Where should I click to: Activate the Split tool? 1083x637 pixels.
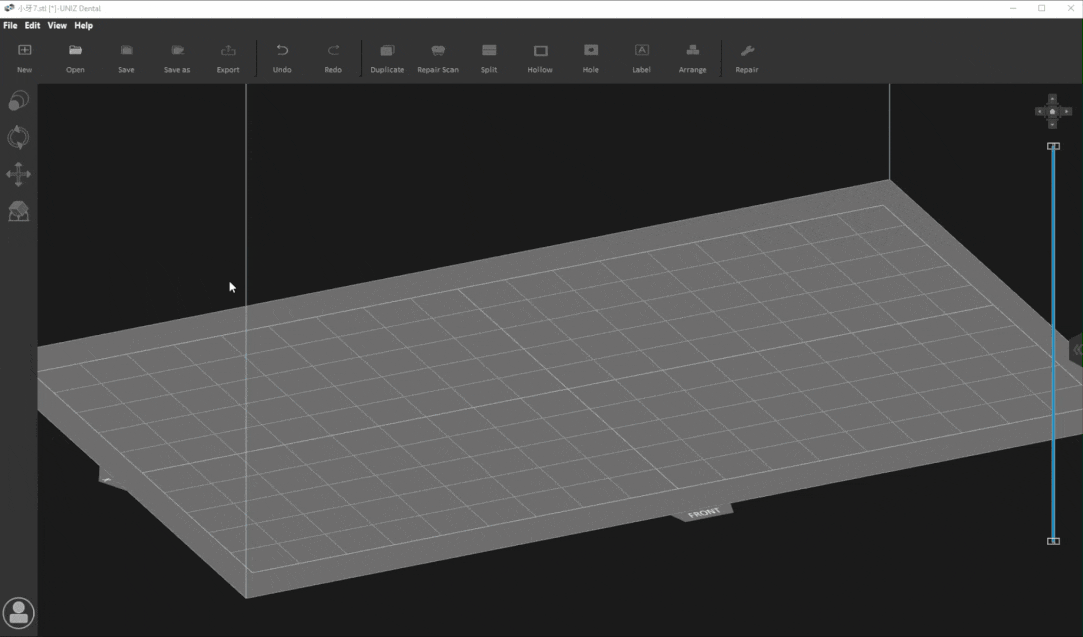click(x=489, y=51)
